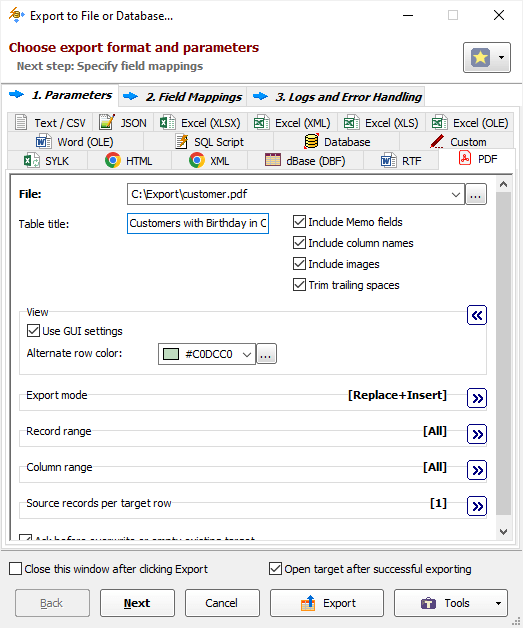Expand the Record range section
The width and height of the screenshot is (523, 628).
[477, 434]
